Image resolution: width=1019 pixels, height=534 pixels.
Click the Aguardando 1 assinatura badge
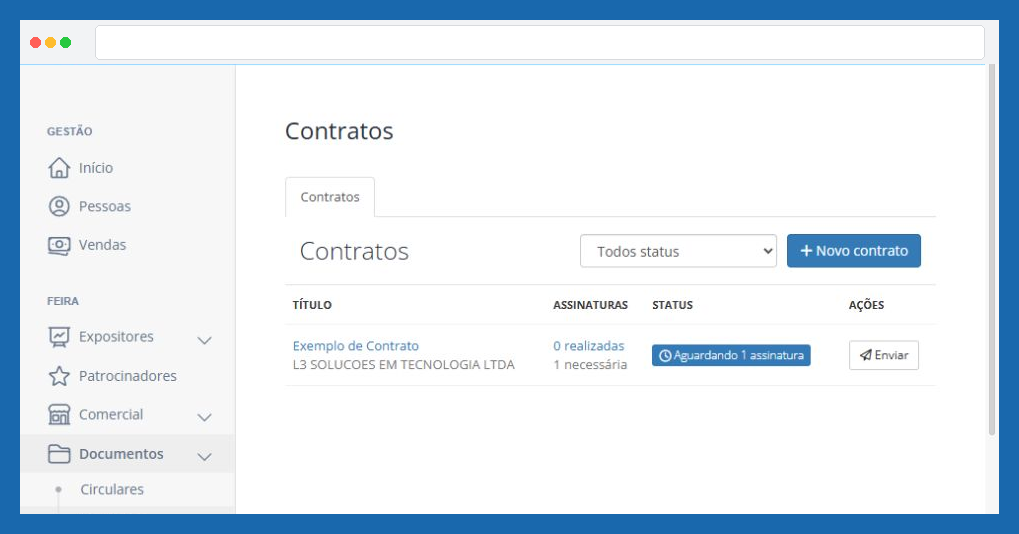pyautogui.click(x=731, y=355)
